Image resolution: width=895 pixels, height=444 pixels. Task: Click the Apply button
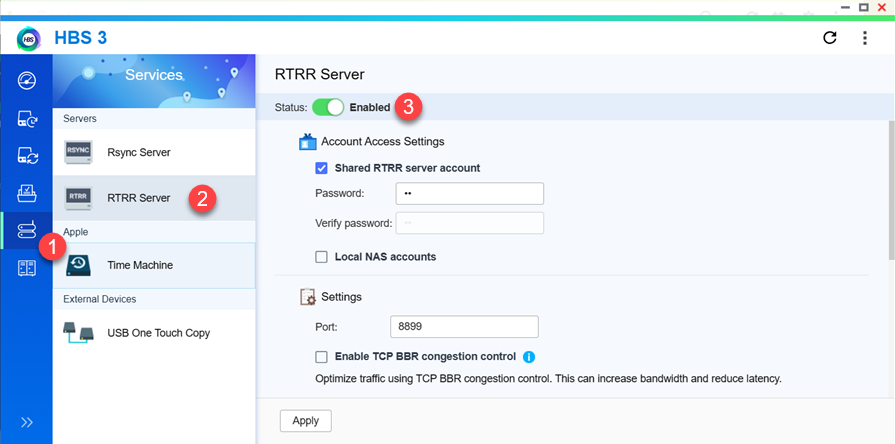coord(305,421)
